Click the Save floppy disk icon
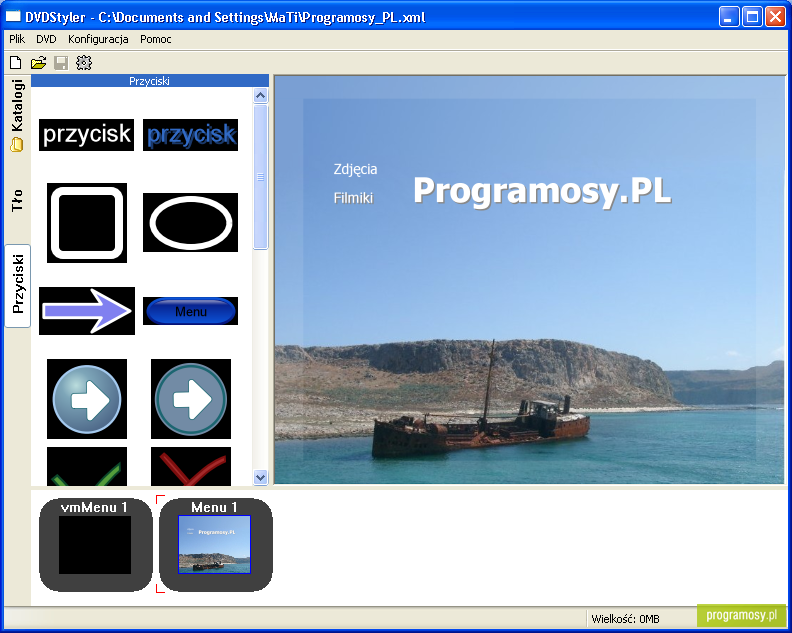The height and width of the screenshot is (633, 792). tap(61, 63)
